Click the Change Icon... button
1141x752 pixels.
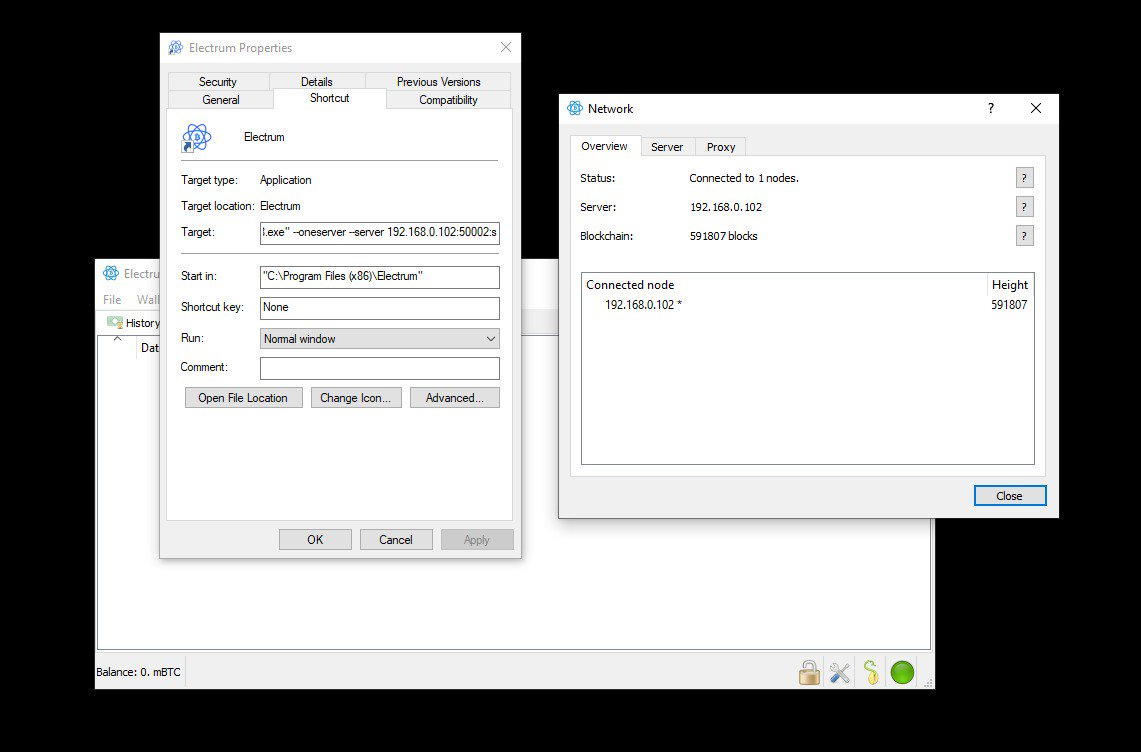[356, 397]
